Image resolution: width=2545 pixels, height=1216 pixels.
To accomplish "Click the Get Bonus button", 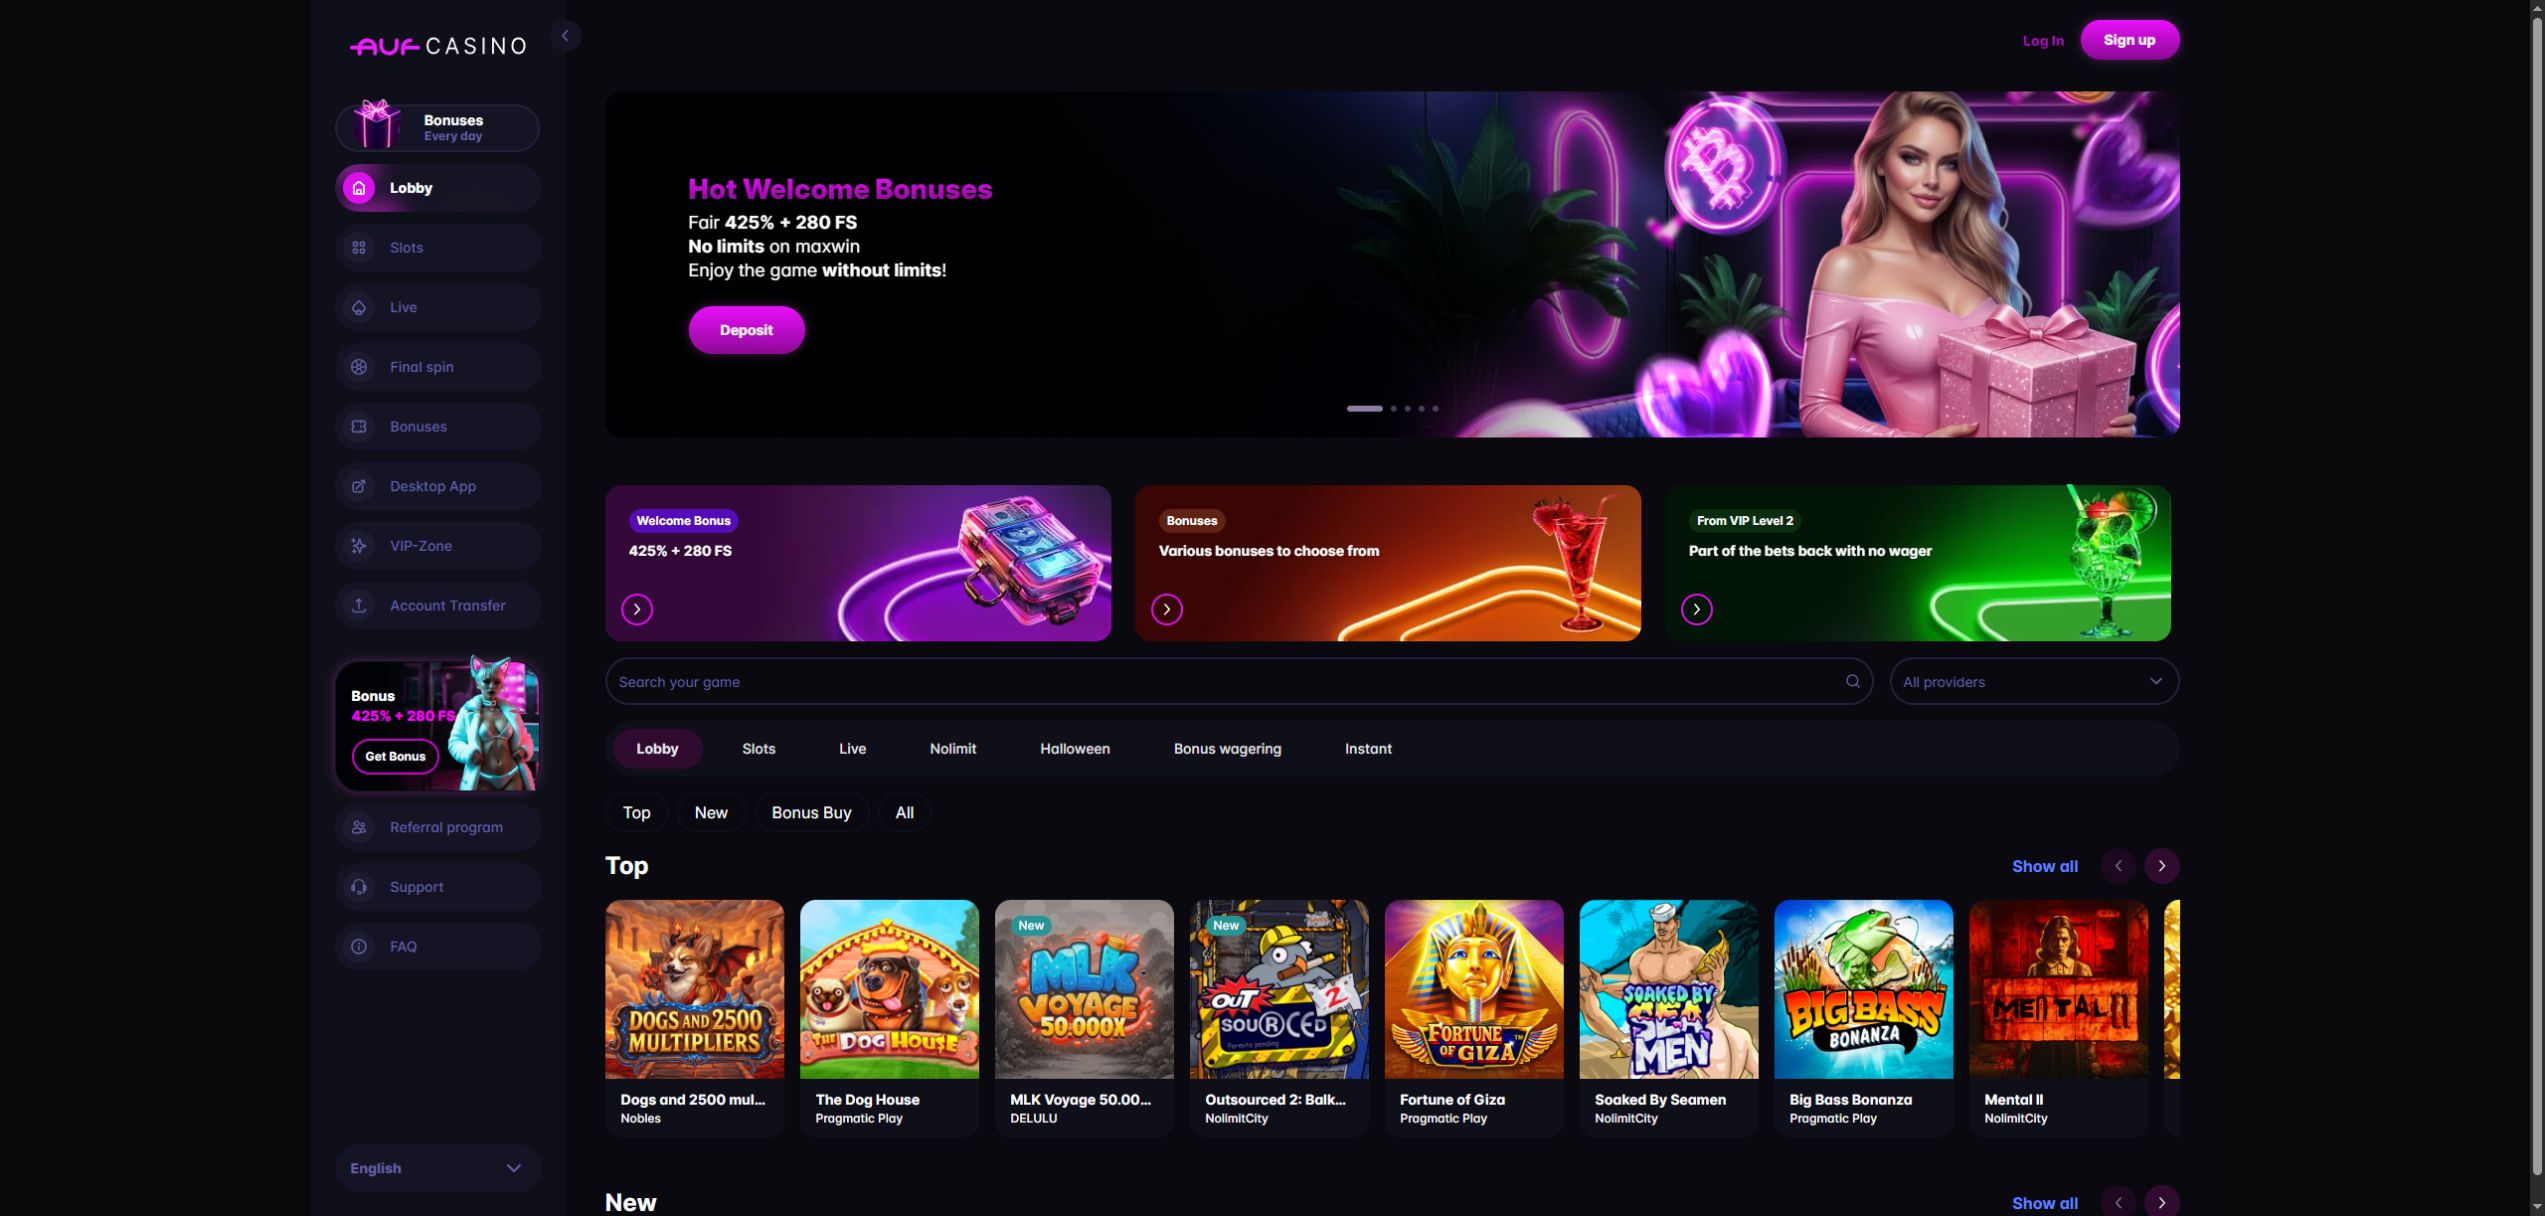I will (x=395, y=757).
